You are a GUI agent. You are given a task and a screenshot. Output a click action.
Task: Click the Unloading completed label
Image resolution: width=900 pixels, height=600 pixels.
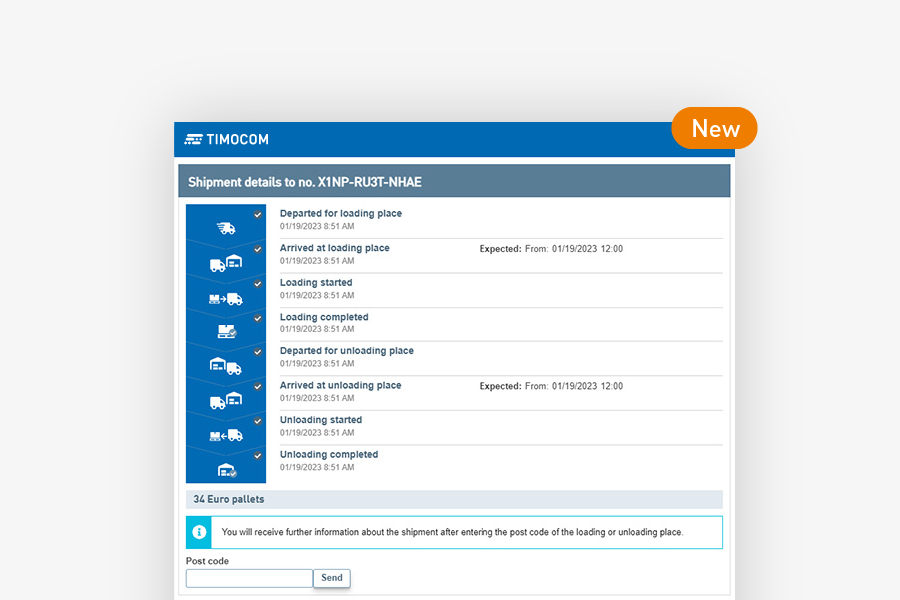coord(329,454)
